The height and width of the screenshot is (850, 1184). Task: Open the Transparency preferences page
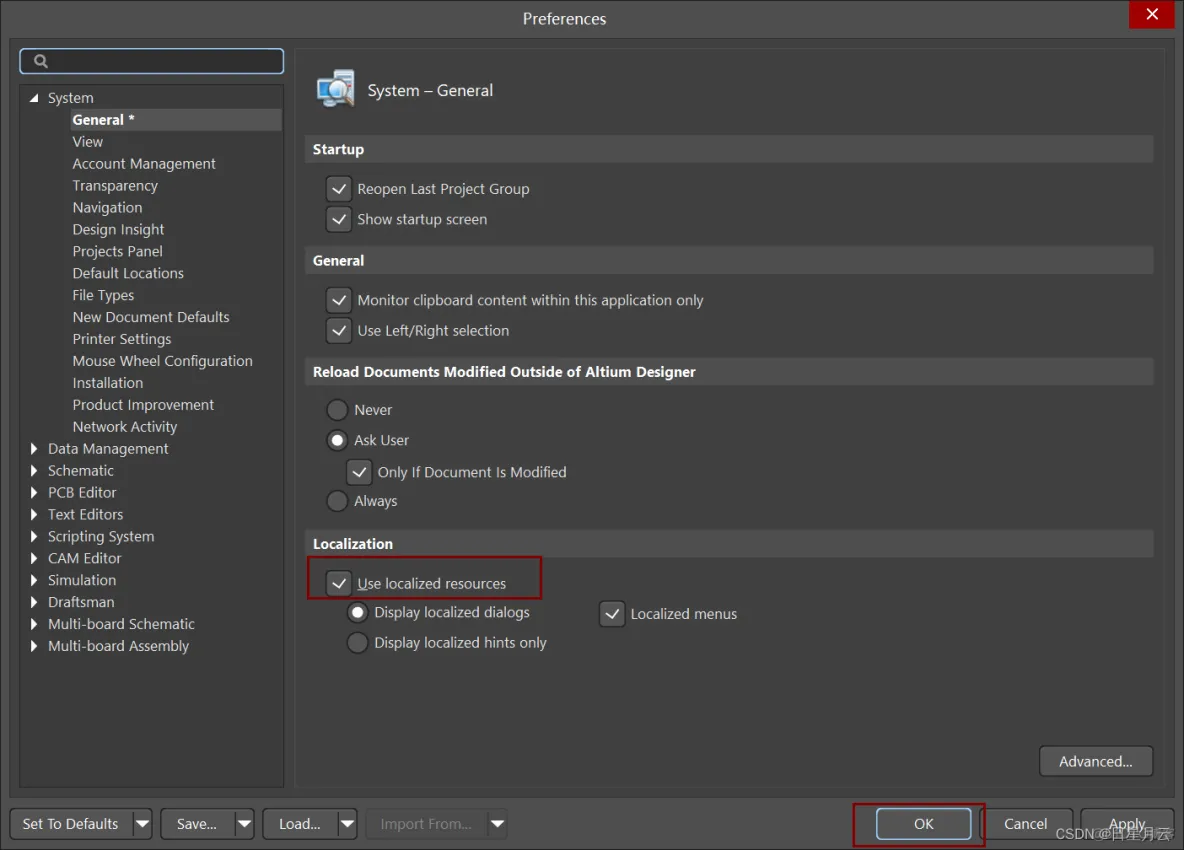click(115, 186)
